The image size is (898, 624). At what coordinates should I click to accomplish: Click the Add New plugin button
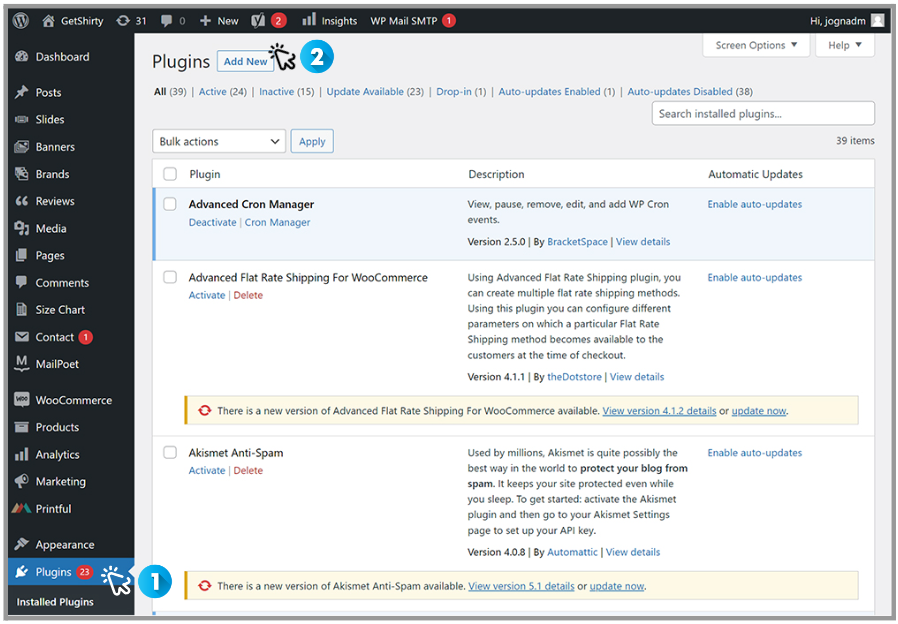(245, 61)
